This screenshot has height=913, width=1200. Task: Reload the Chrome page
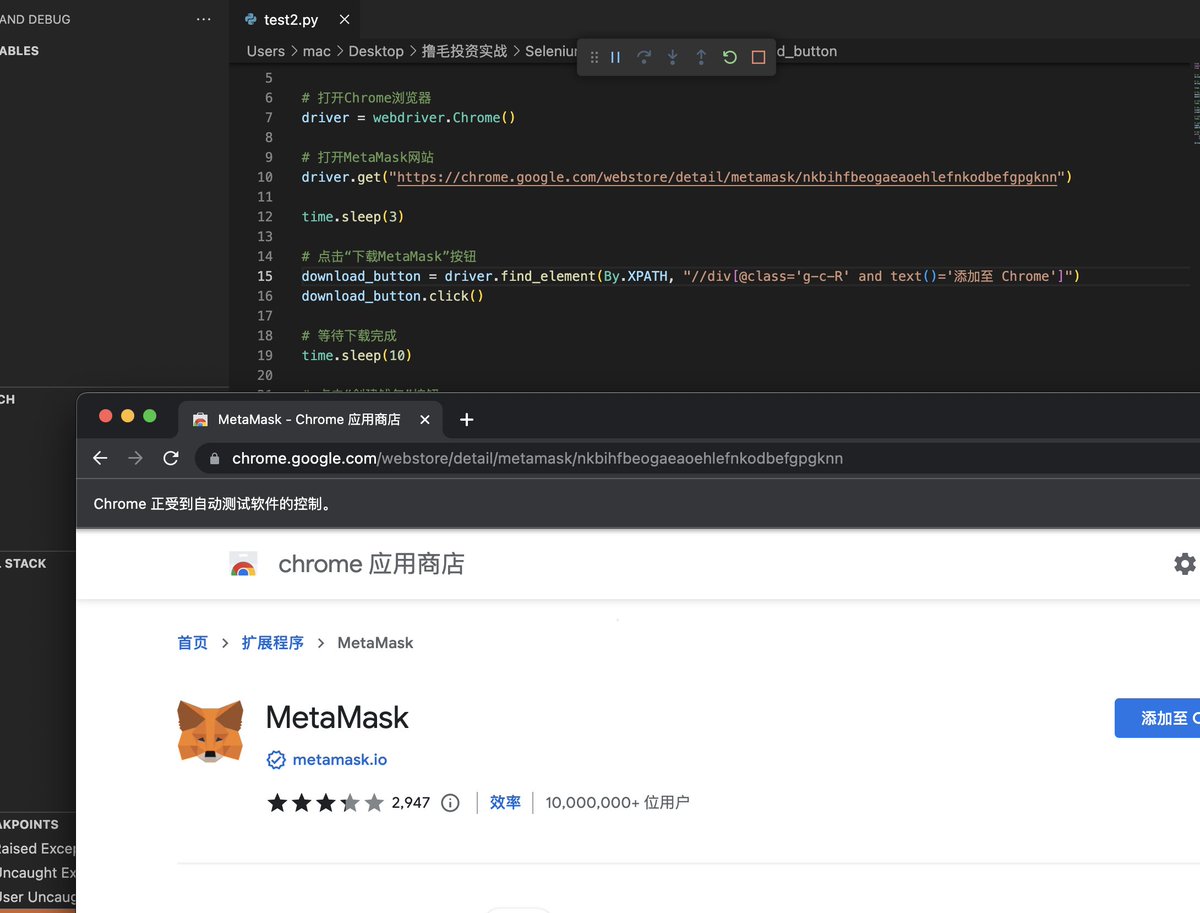tap(171, 458)
